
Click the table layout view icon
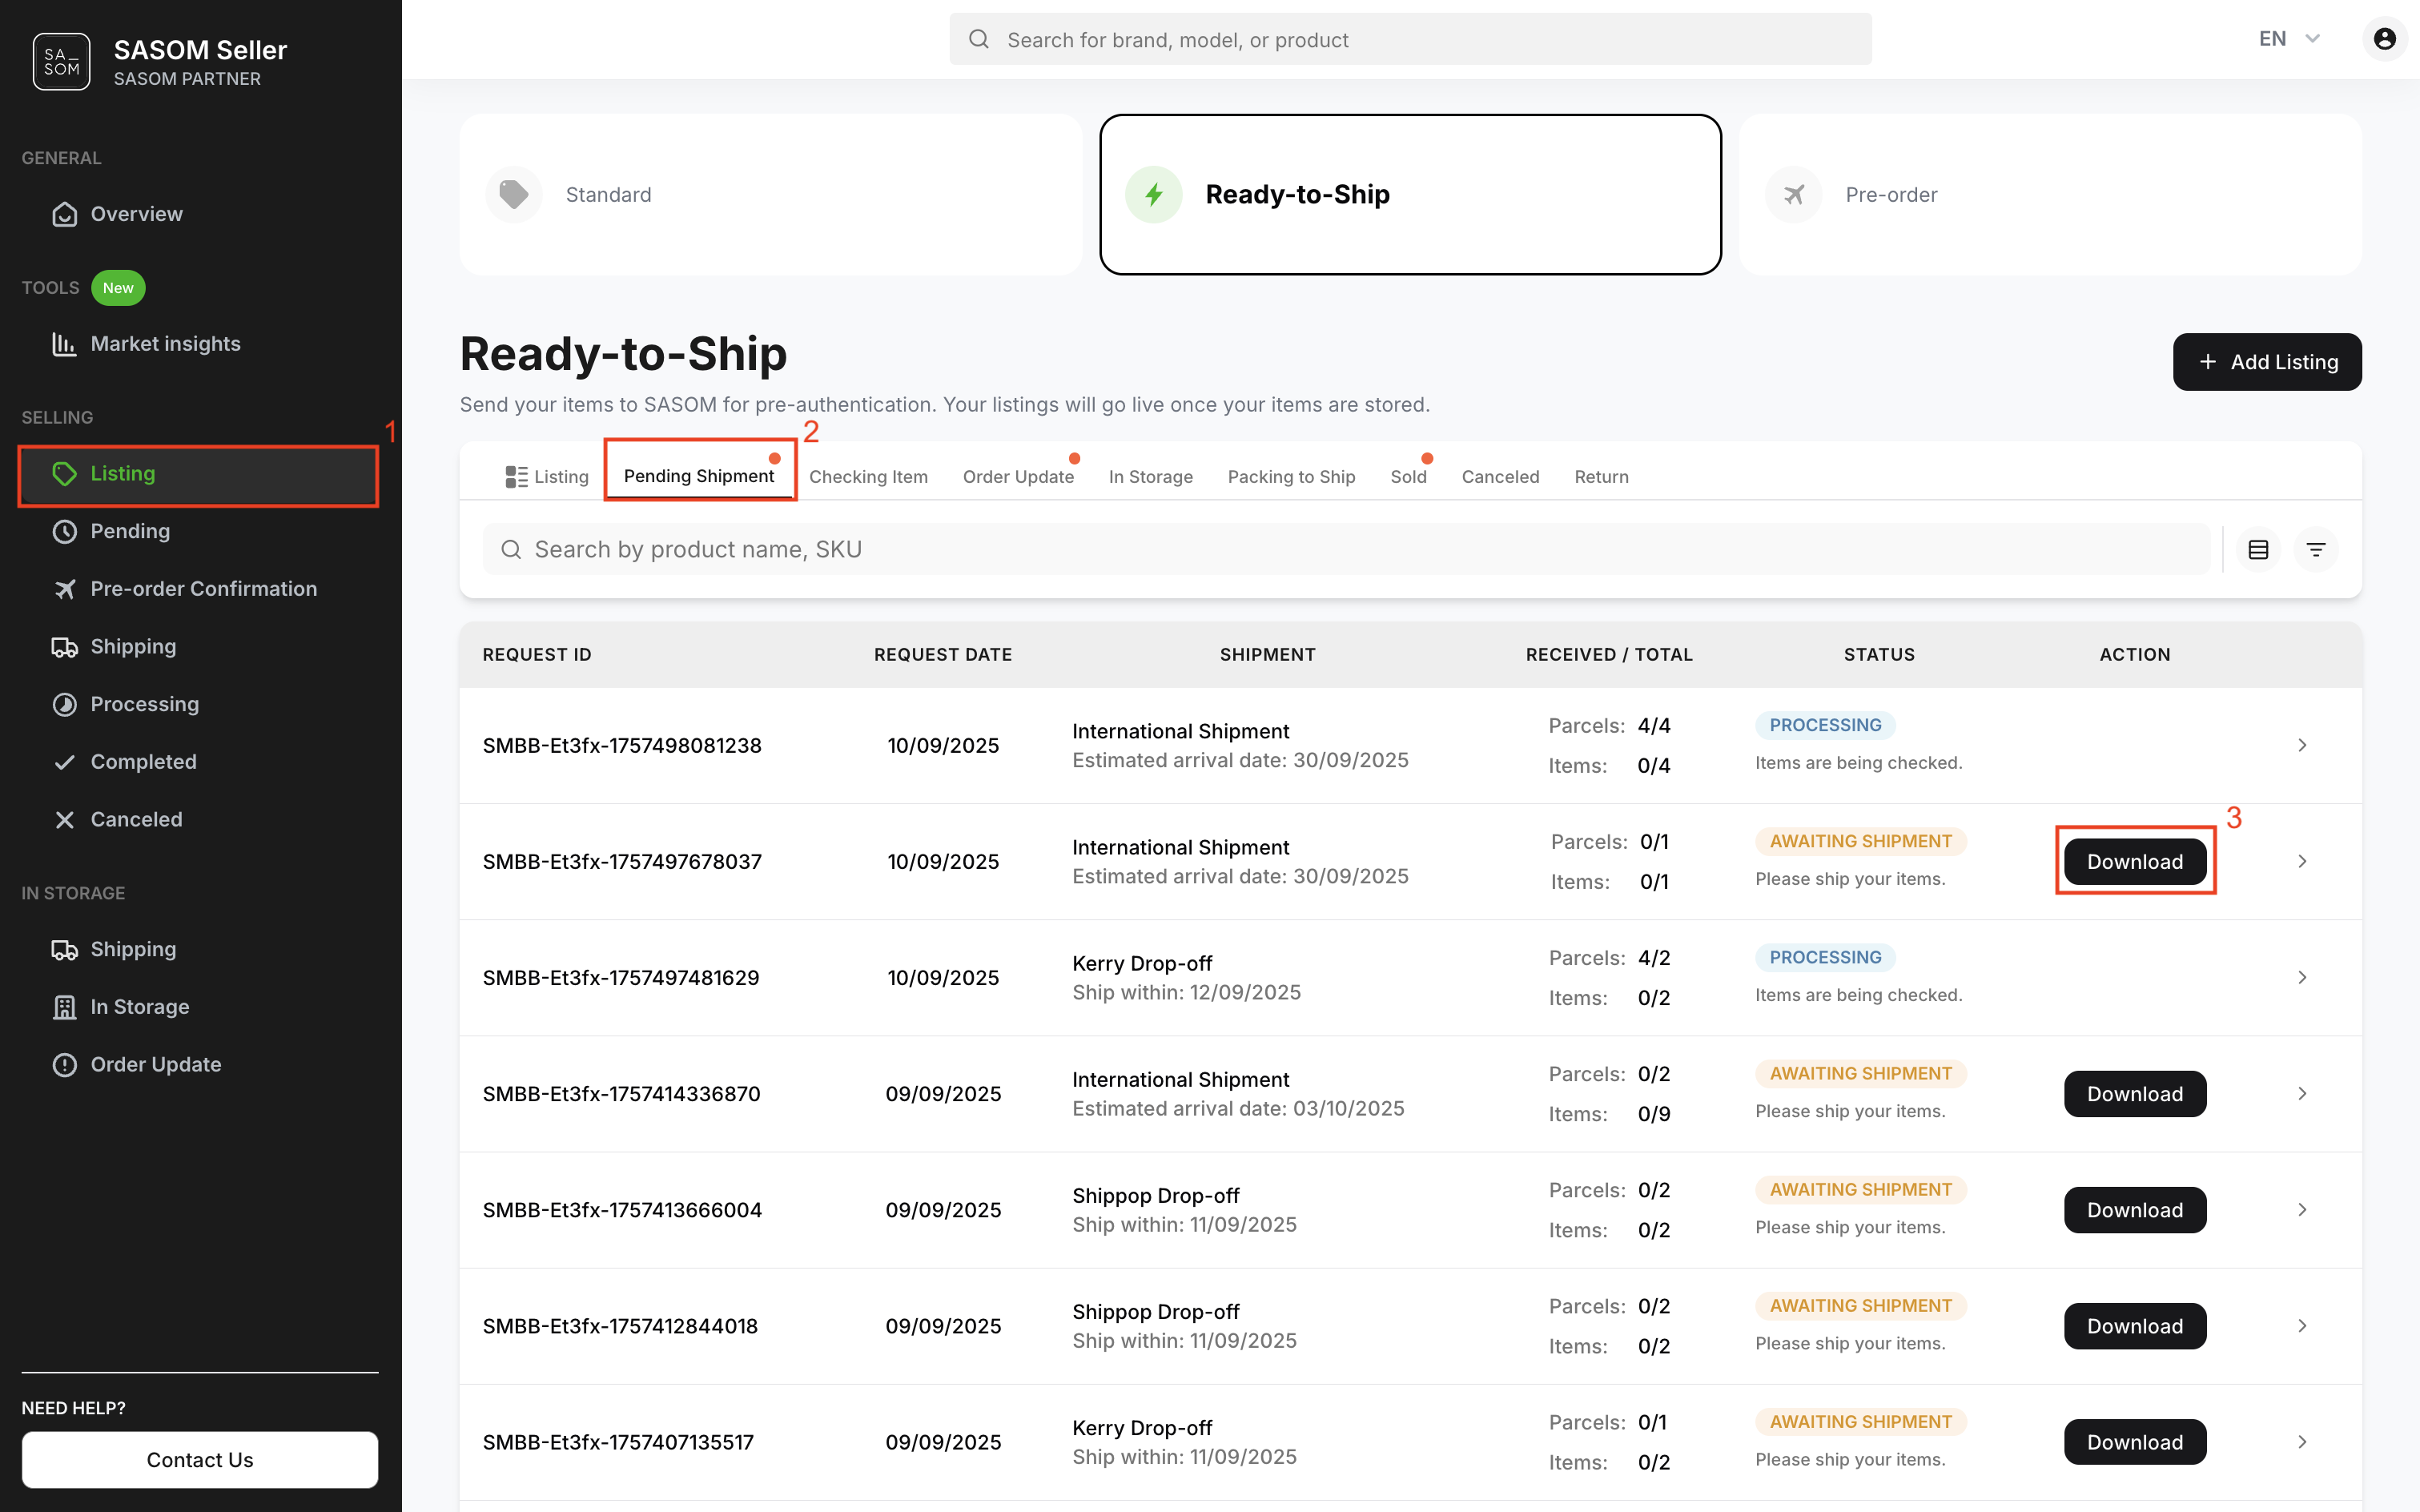(2258, 549)
